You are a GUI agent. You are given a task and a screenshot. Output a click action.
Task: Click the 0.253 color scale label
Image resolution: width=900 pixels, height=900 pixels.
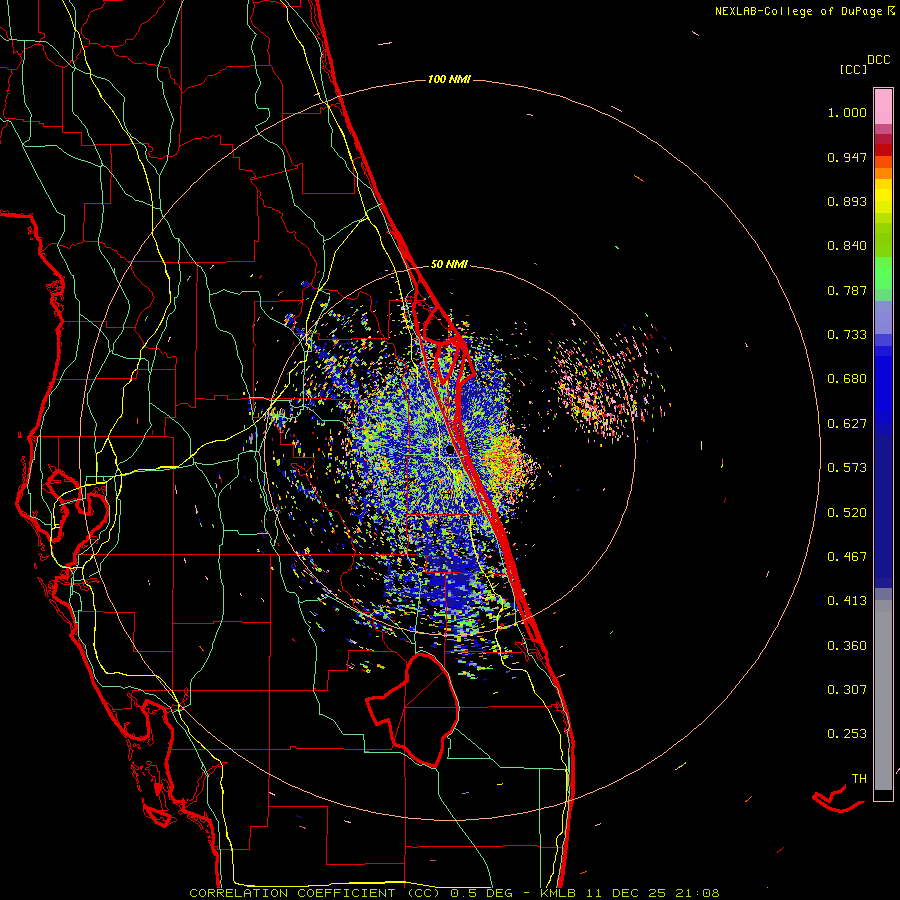pos(847,734)
